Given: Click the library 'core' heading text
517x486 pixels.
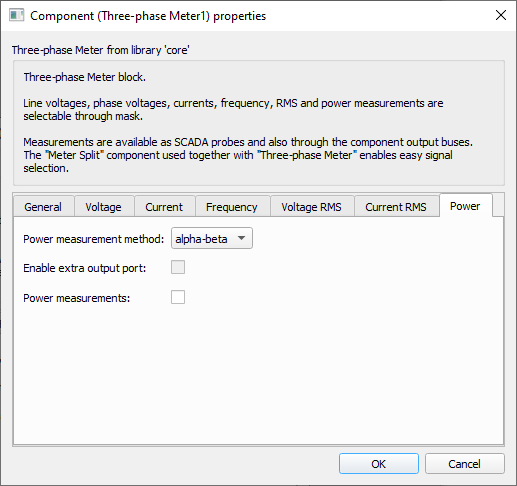Looking at the screenshot, I should point(101,50).
